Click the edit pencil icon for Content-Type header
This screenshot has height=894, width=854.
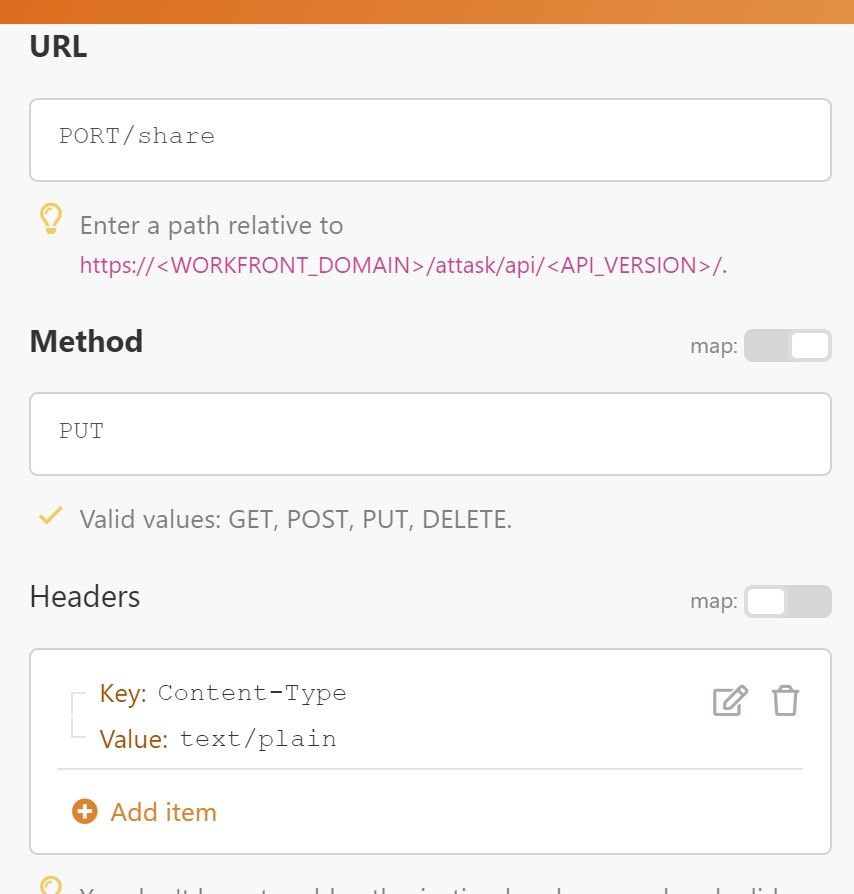(730, 701)
